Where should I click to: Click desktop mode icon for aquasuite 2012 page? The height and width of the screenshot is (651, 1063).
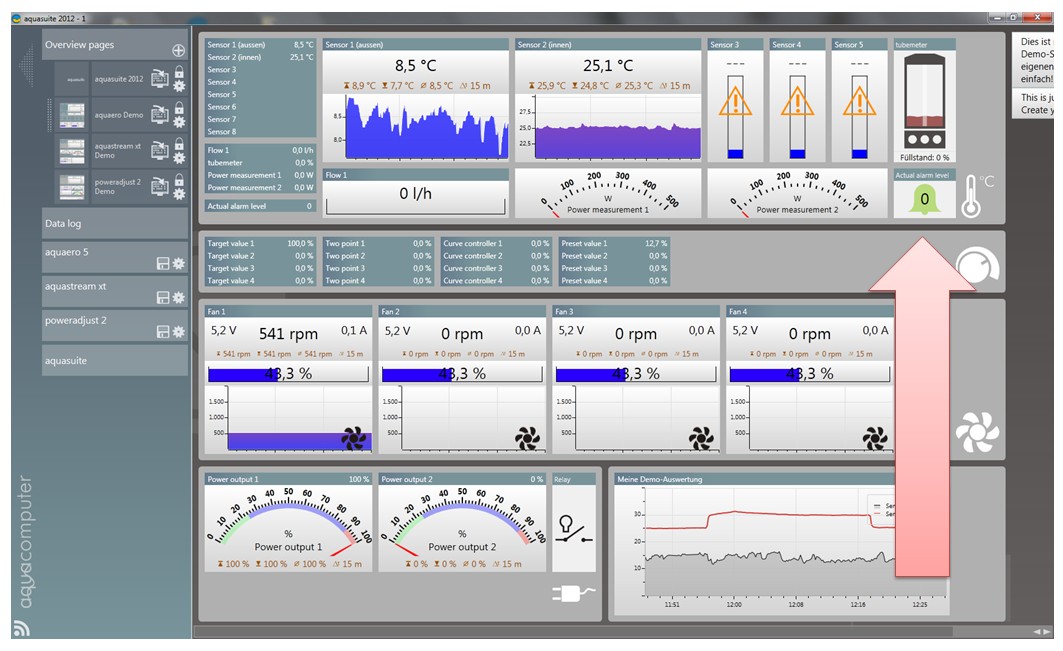[x=159, y=78]
